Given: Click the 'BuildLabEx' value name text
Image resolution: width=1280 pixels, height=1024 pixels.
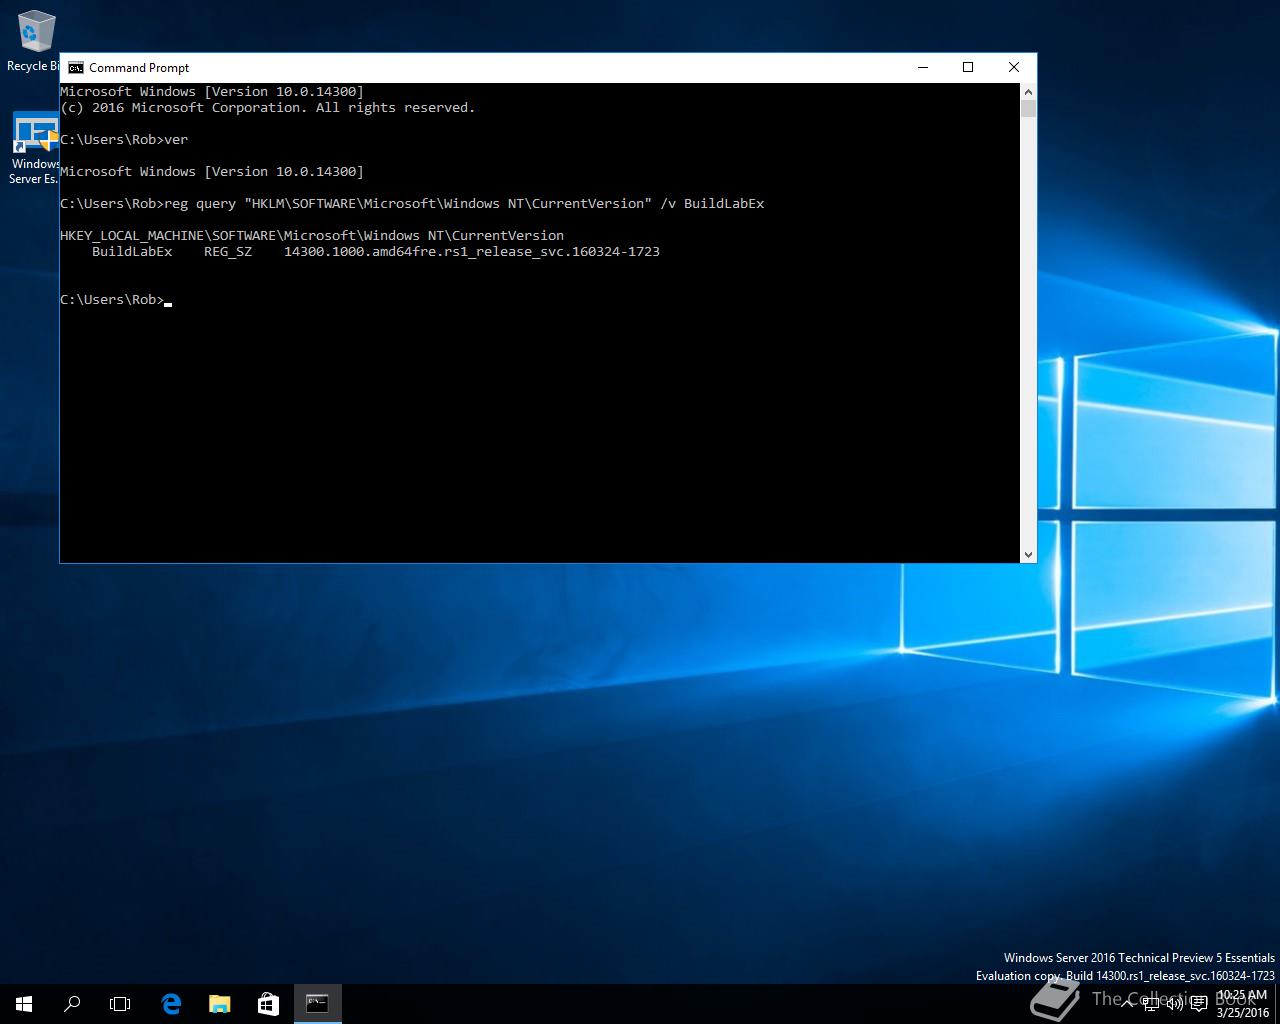Looking at the screenshot, I should (132, 251).
